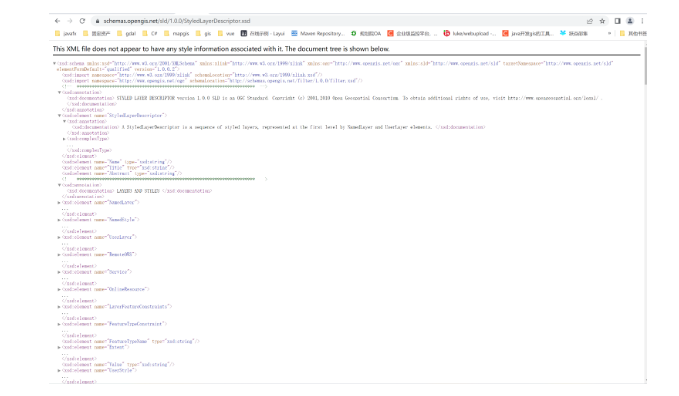Click the StyledLayerDescriptor.xsd URL in address bar
This screenshot has width=679, height=396.
click(177, 21)
